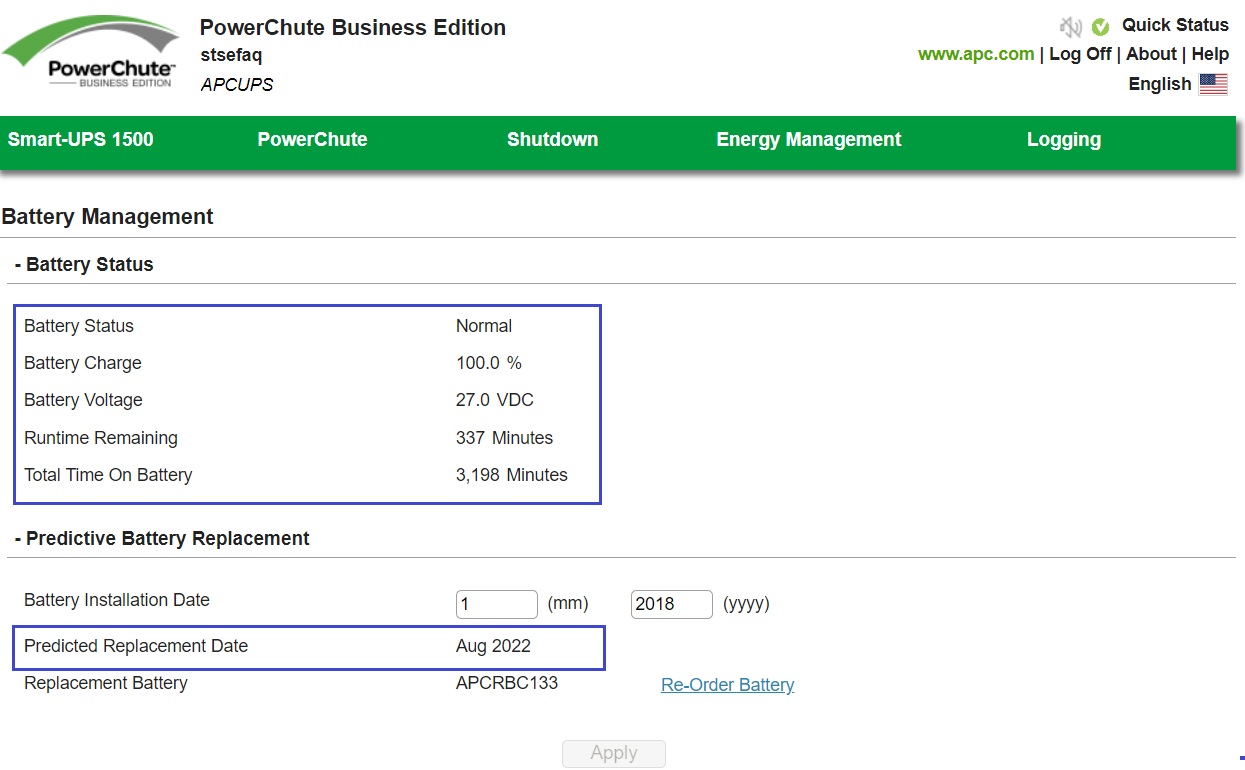Click the Replacement Battery label
Image resolution: width=1245 pixels, height=770 pixels.
click(106, 683)
